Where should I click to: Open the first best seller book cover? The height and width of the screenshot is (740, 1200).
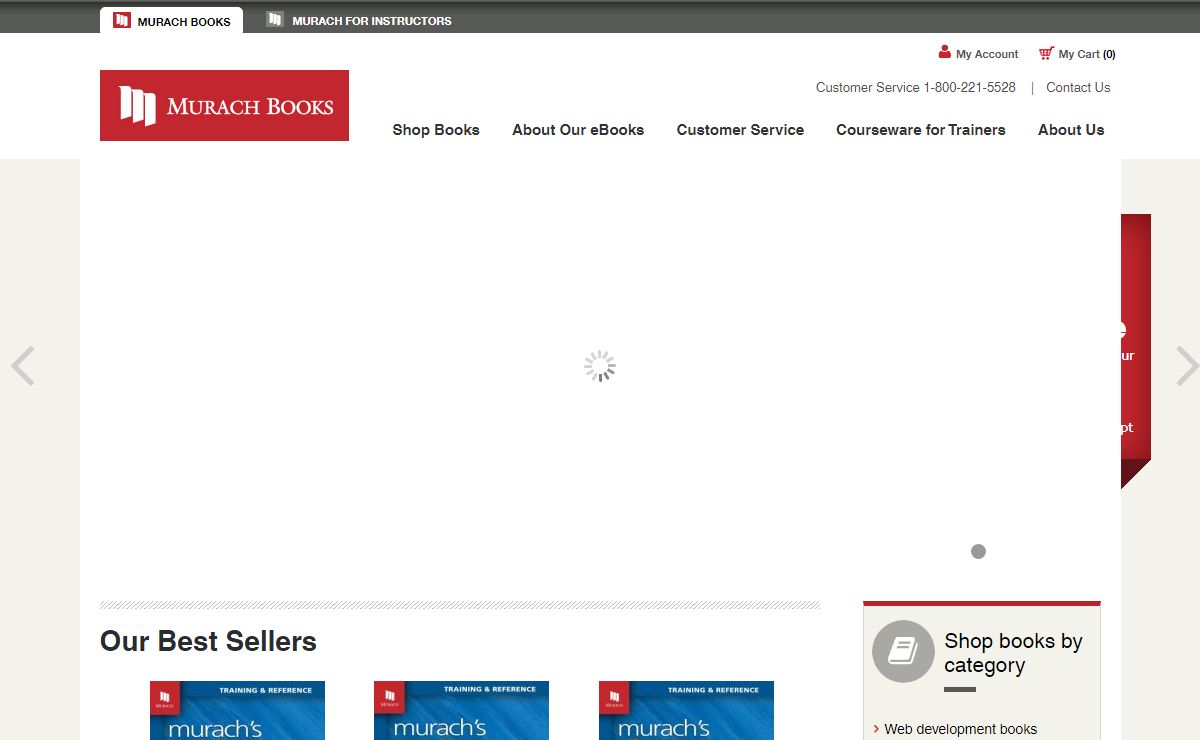[237, 711]
